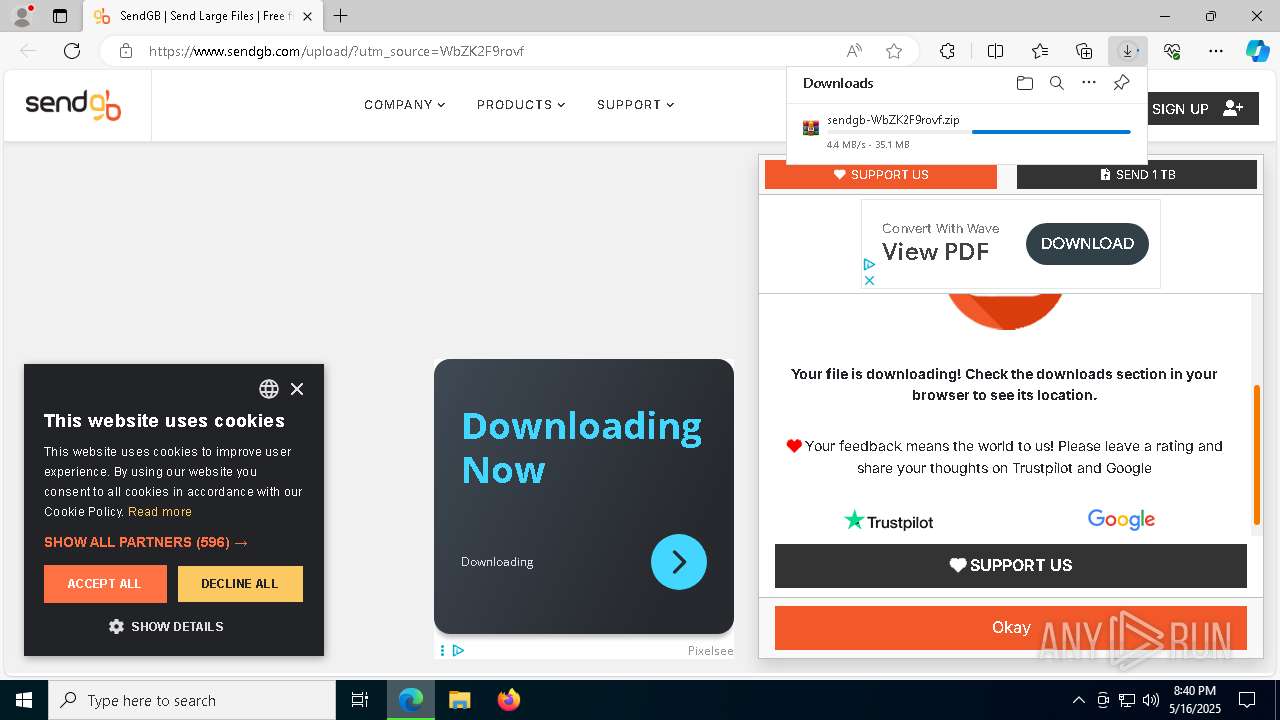
Task: Open Browser essentials icon
Action: (1172, 51)
